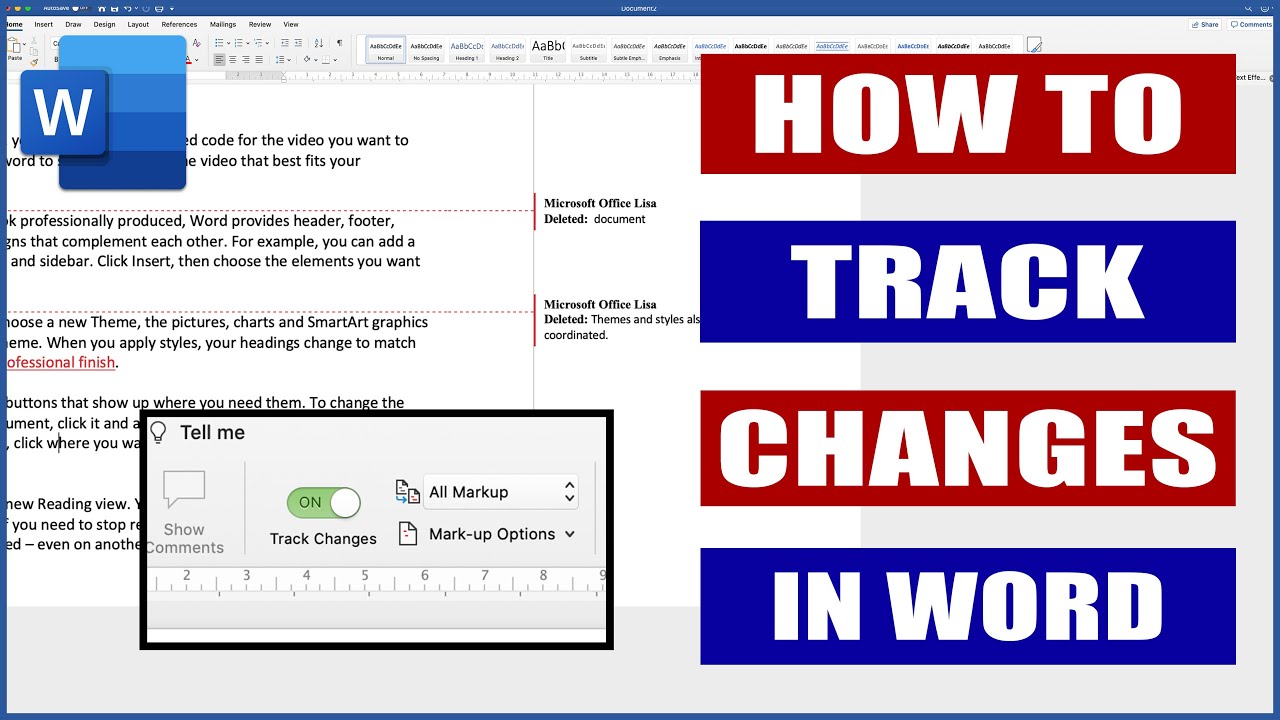Apply the Emphasis style

(669, 50)
